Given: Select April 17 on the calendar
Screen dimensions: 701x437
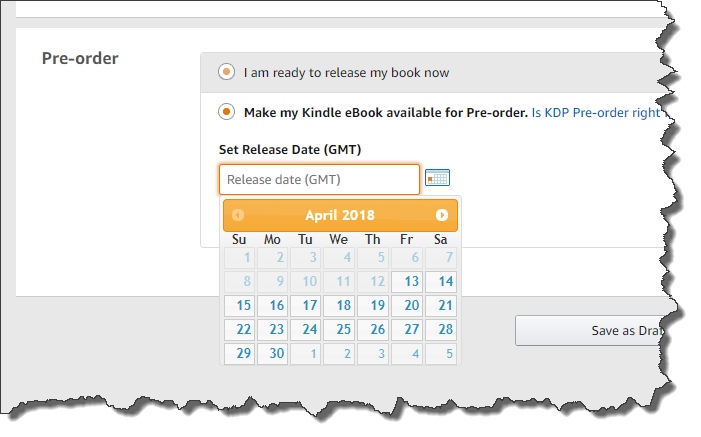Looking at the screenshot, I should pyautogui.click(x=305, y=305).
